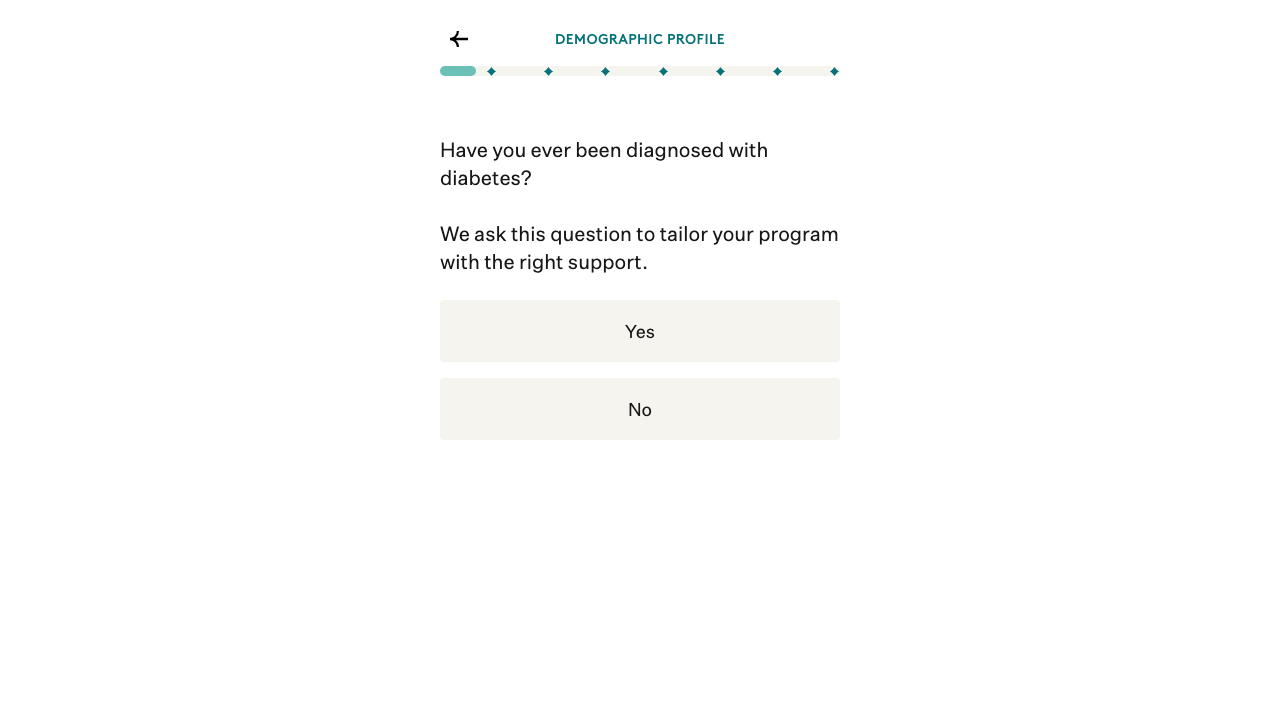Click the 'tailor your program' explanation text

pos(639,248)
